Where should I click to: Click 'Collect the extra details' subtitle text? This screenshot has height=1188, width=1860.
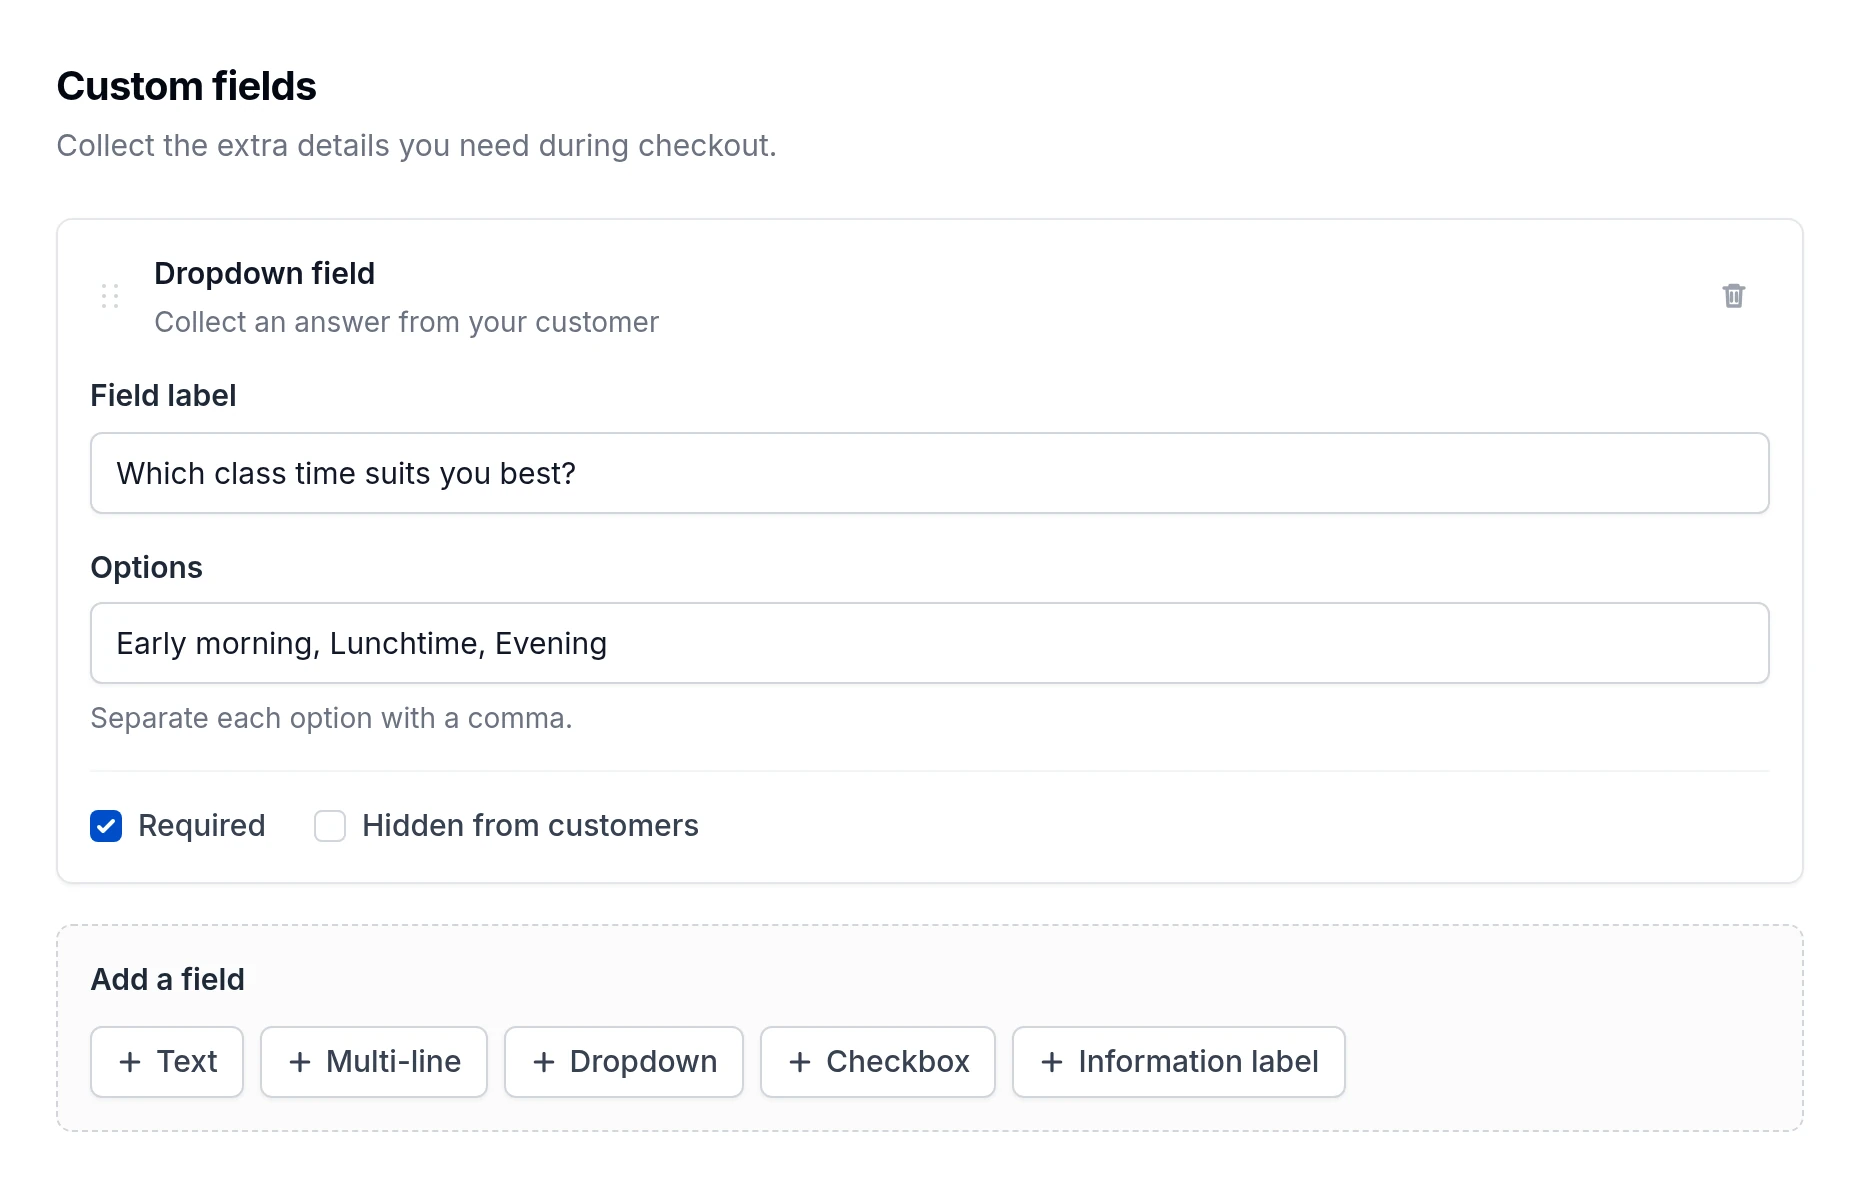417,146
